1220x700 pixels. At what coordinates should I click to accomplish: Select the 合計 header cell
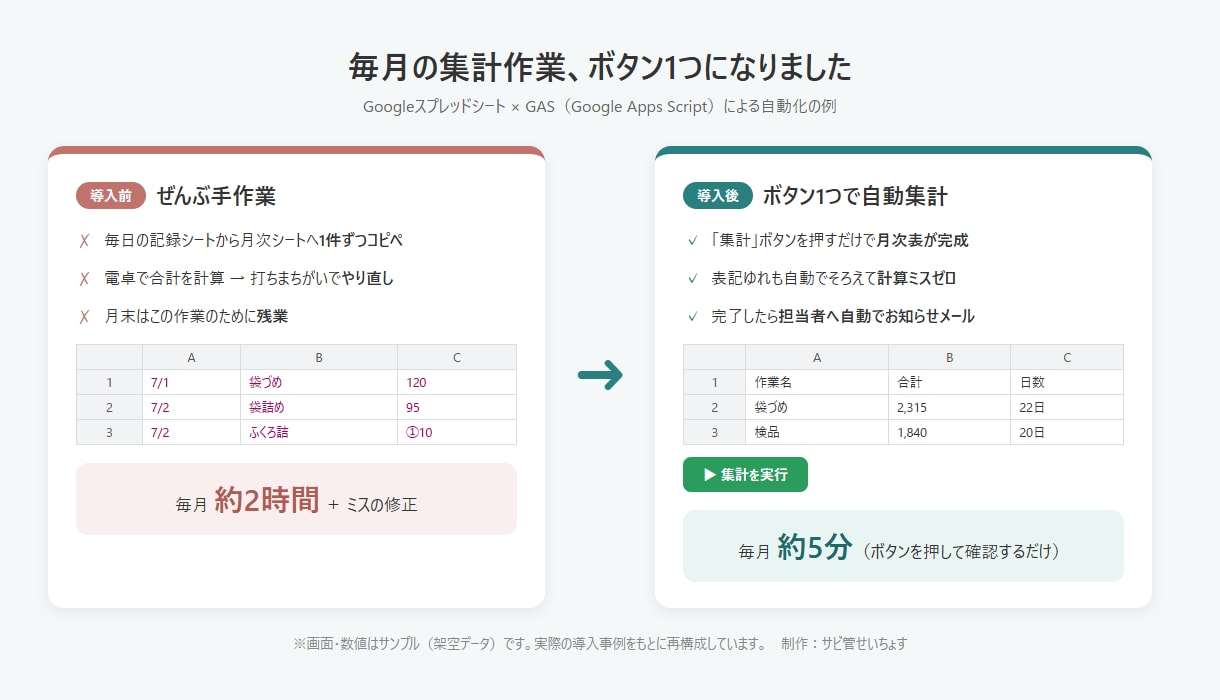[x=949, y=382]
